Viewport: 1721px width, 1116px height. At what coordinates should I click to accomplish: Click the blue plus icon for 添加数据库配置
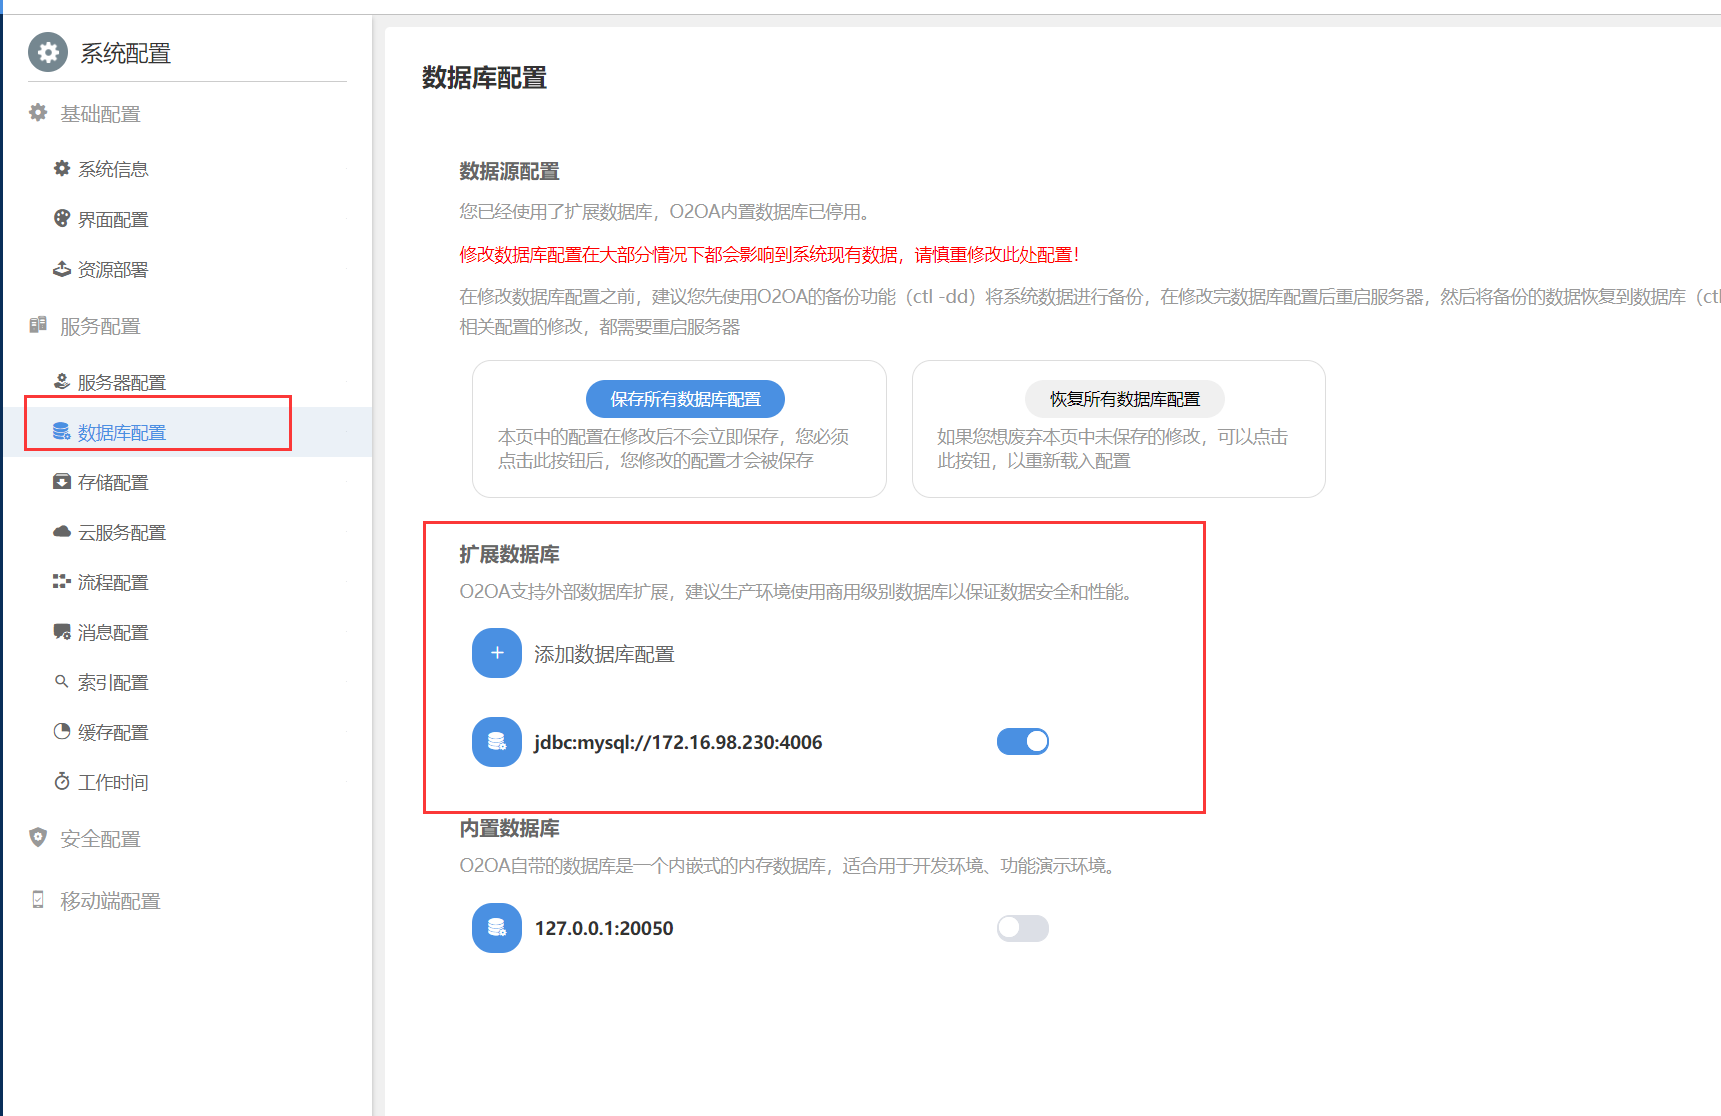497,653
